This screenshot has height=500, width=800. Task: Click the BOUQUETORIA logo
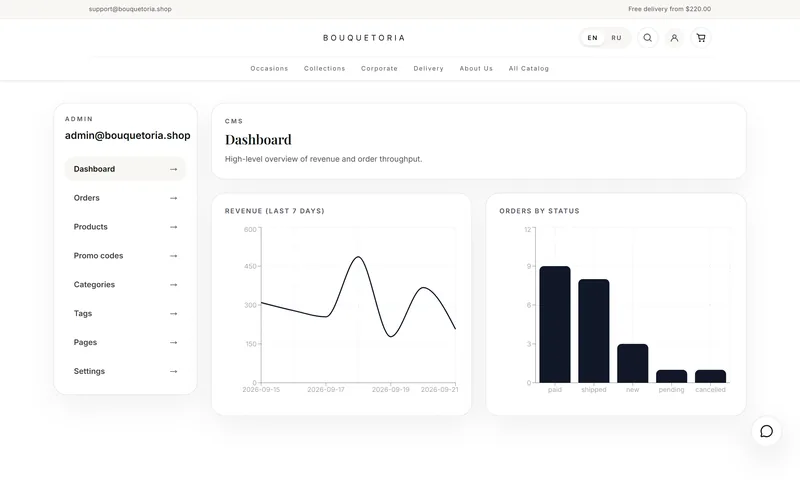[364, 38]
